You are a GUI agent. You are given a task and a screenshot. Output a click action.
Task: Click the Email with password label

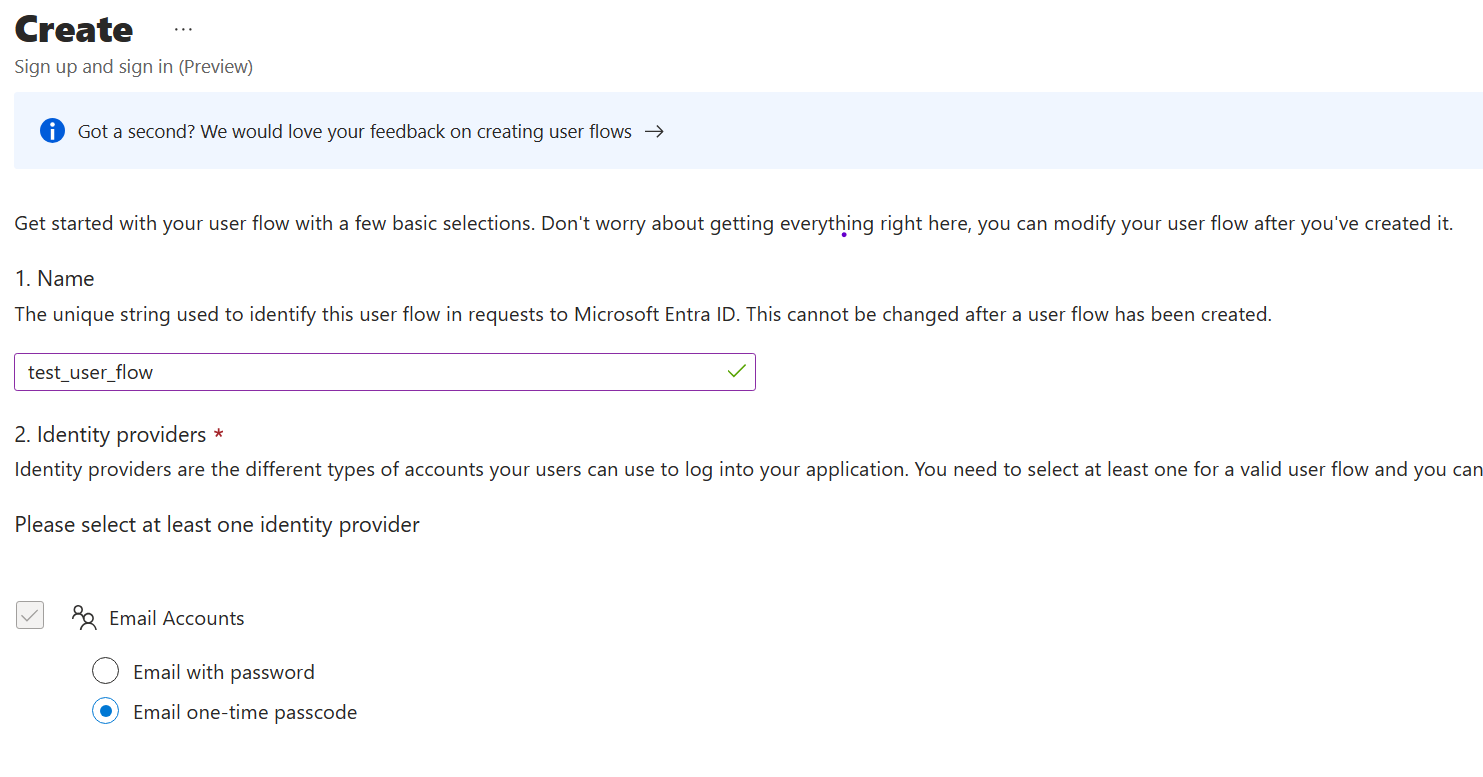[224, 672]
